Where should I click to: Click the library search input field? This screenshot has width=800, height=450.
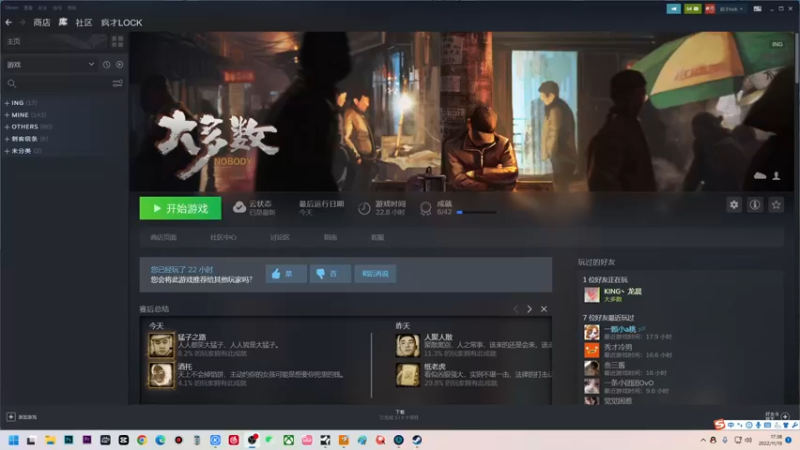click(62, 83)
